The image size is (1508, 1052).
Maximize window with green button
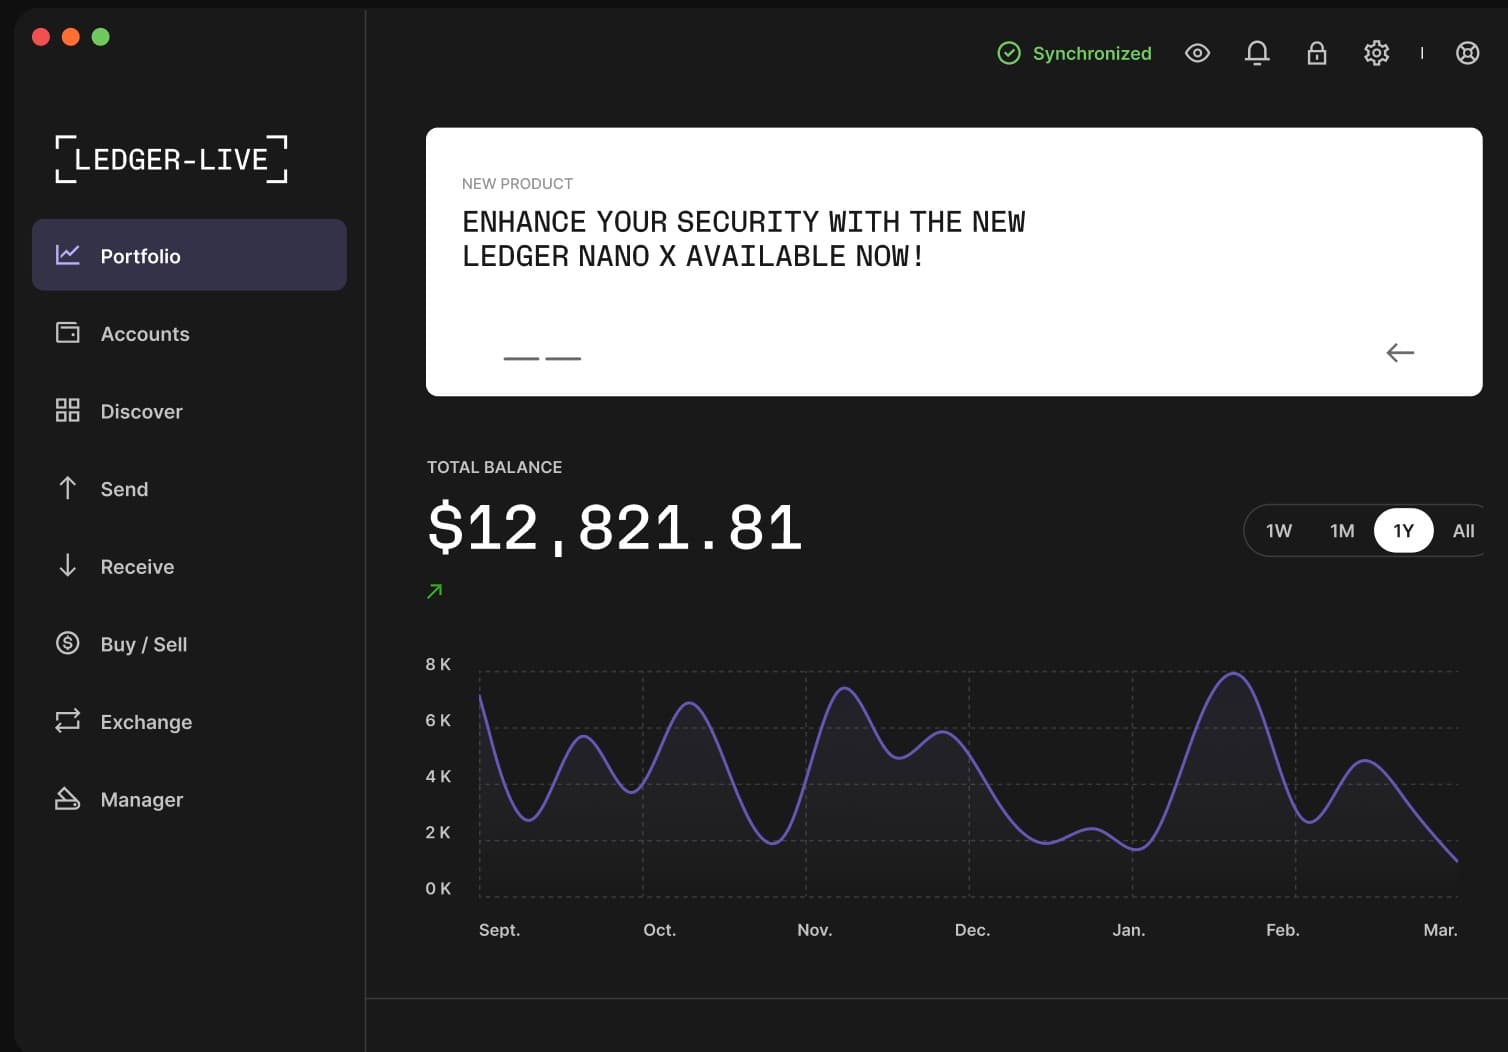[101, 37]
